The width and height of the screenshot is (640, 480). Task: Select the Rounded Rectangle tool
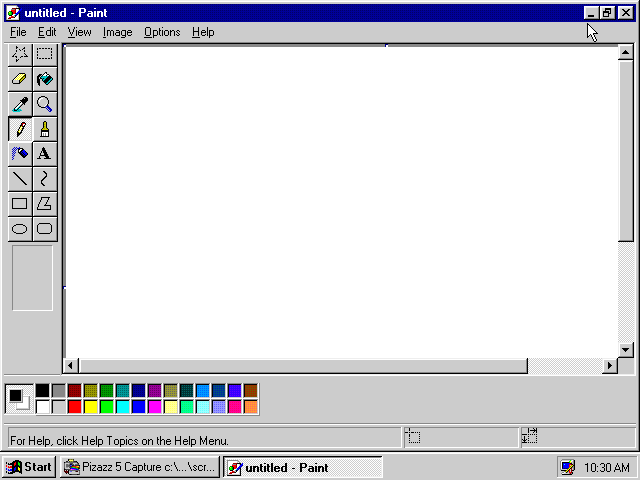(x=44, y=229)
